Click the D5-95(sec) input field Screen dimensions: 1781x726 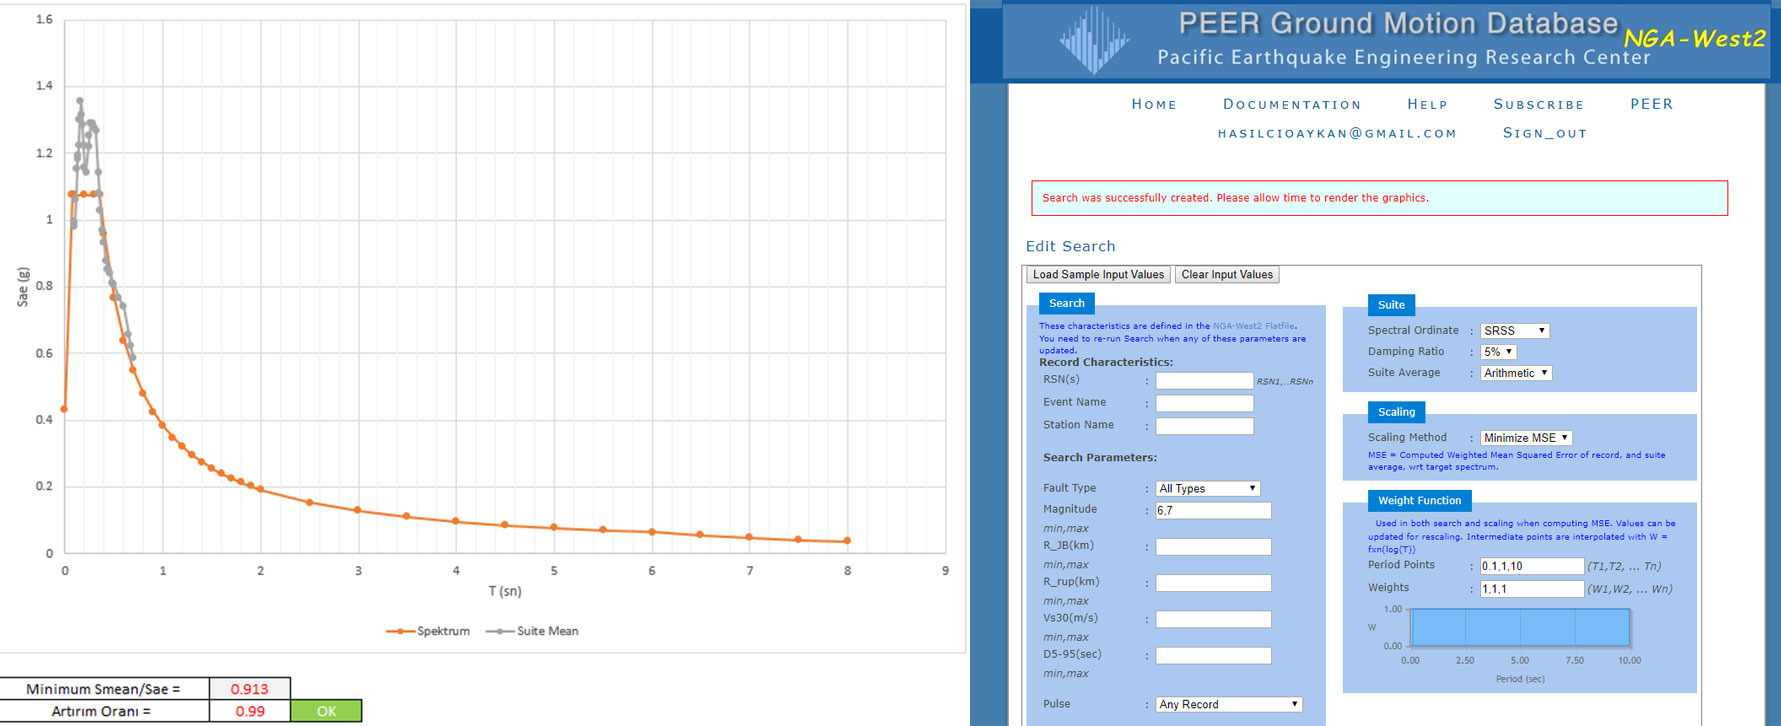click(1213, 656)
